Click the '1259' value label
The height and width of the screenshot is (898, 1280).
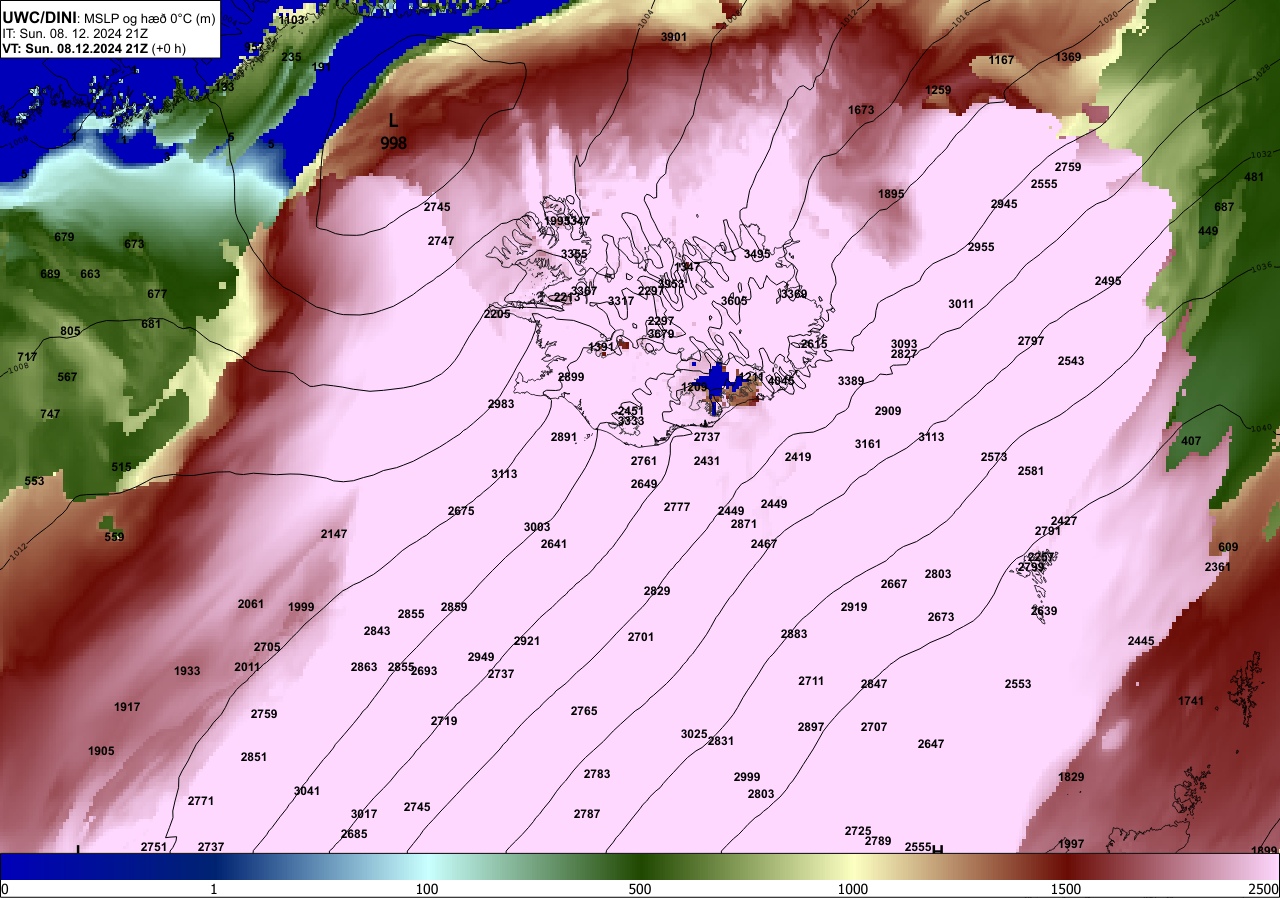pos(938,90)
